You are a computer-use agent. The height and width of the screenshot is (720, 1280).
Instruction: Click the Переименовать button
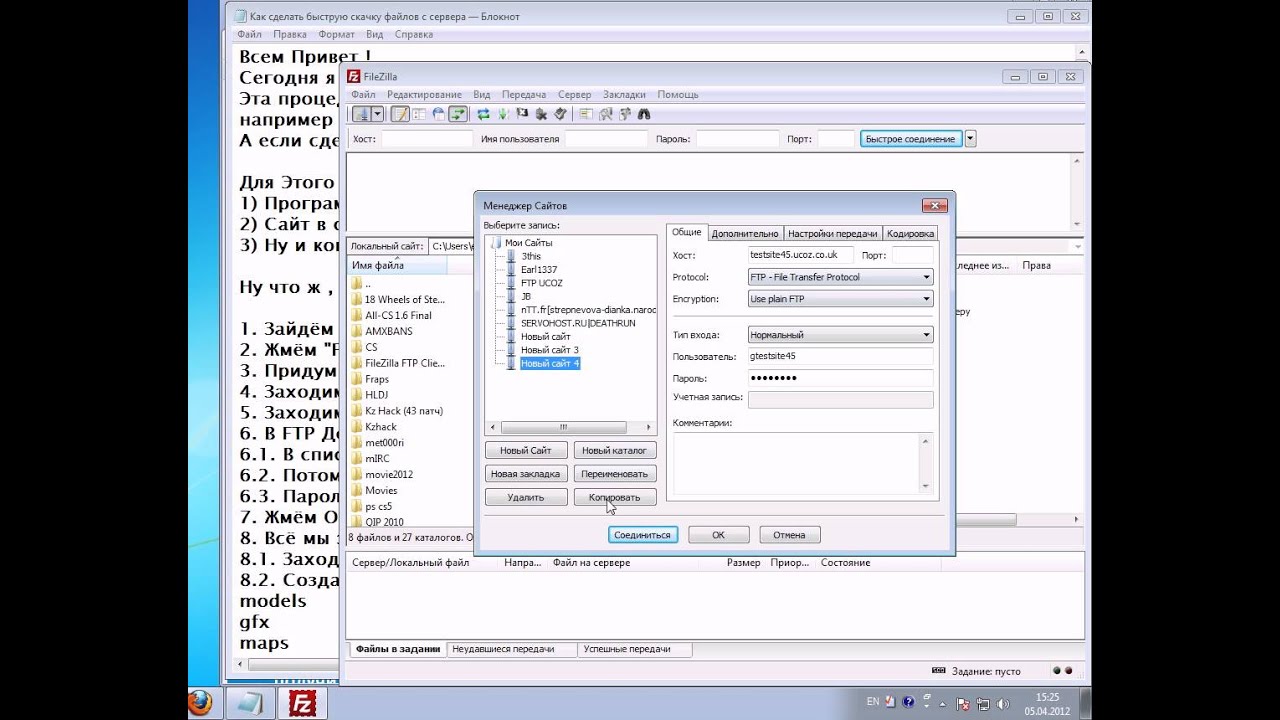(615, 473)
